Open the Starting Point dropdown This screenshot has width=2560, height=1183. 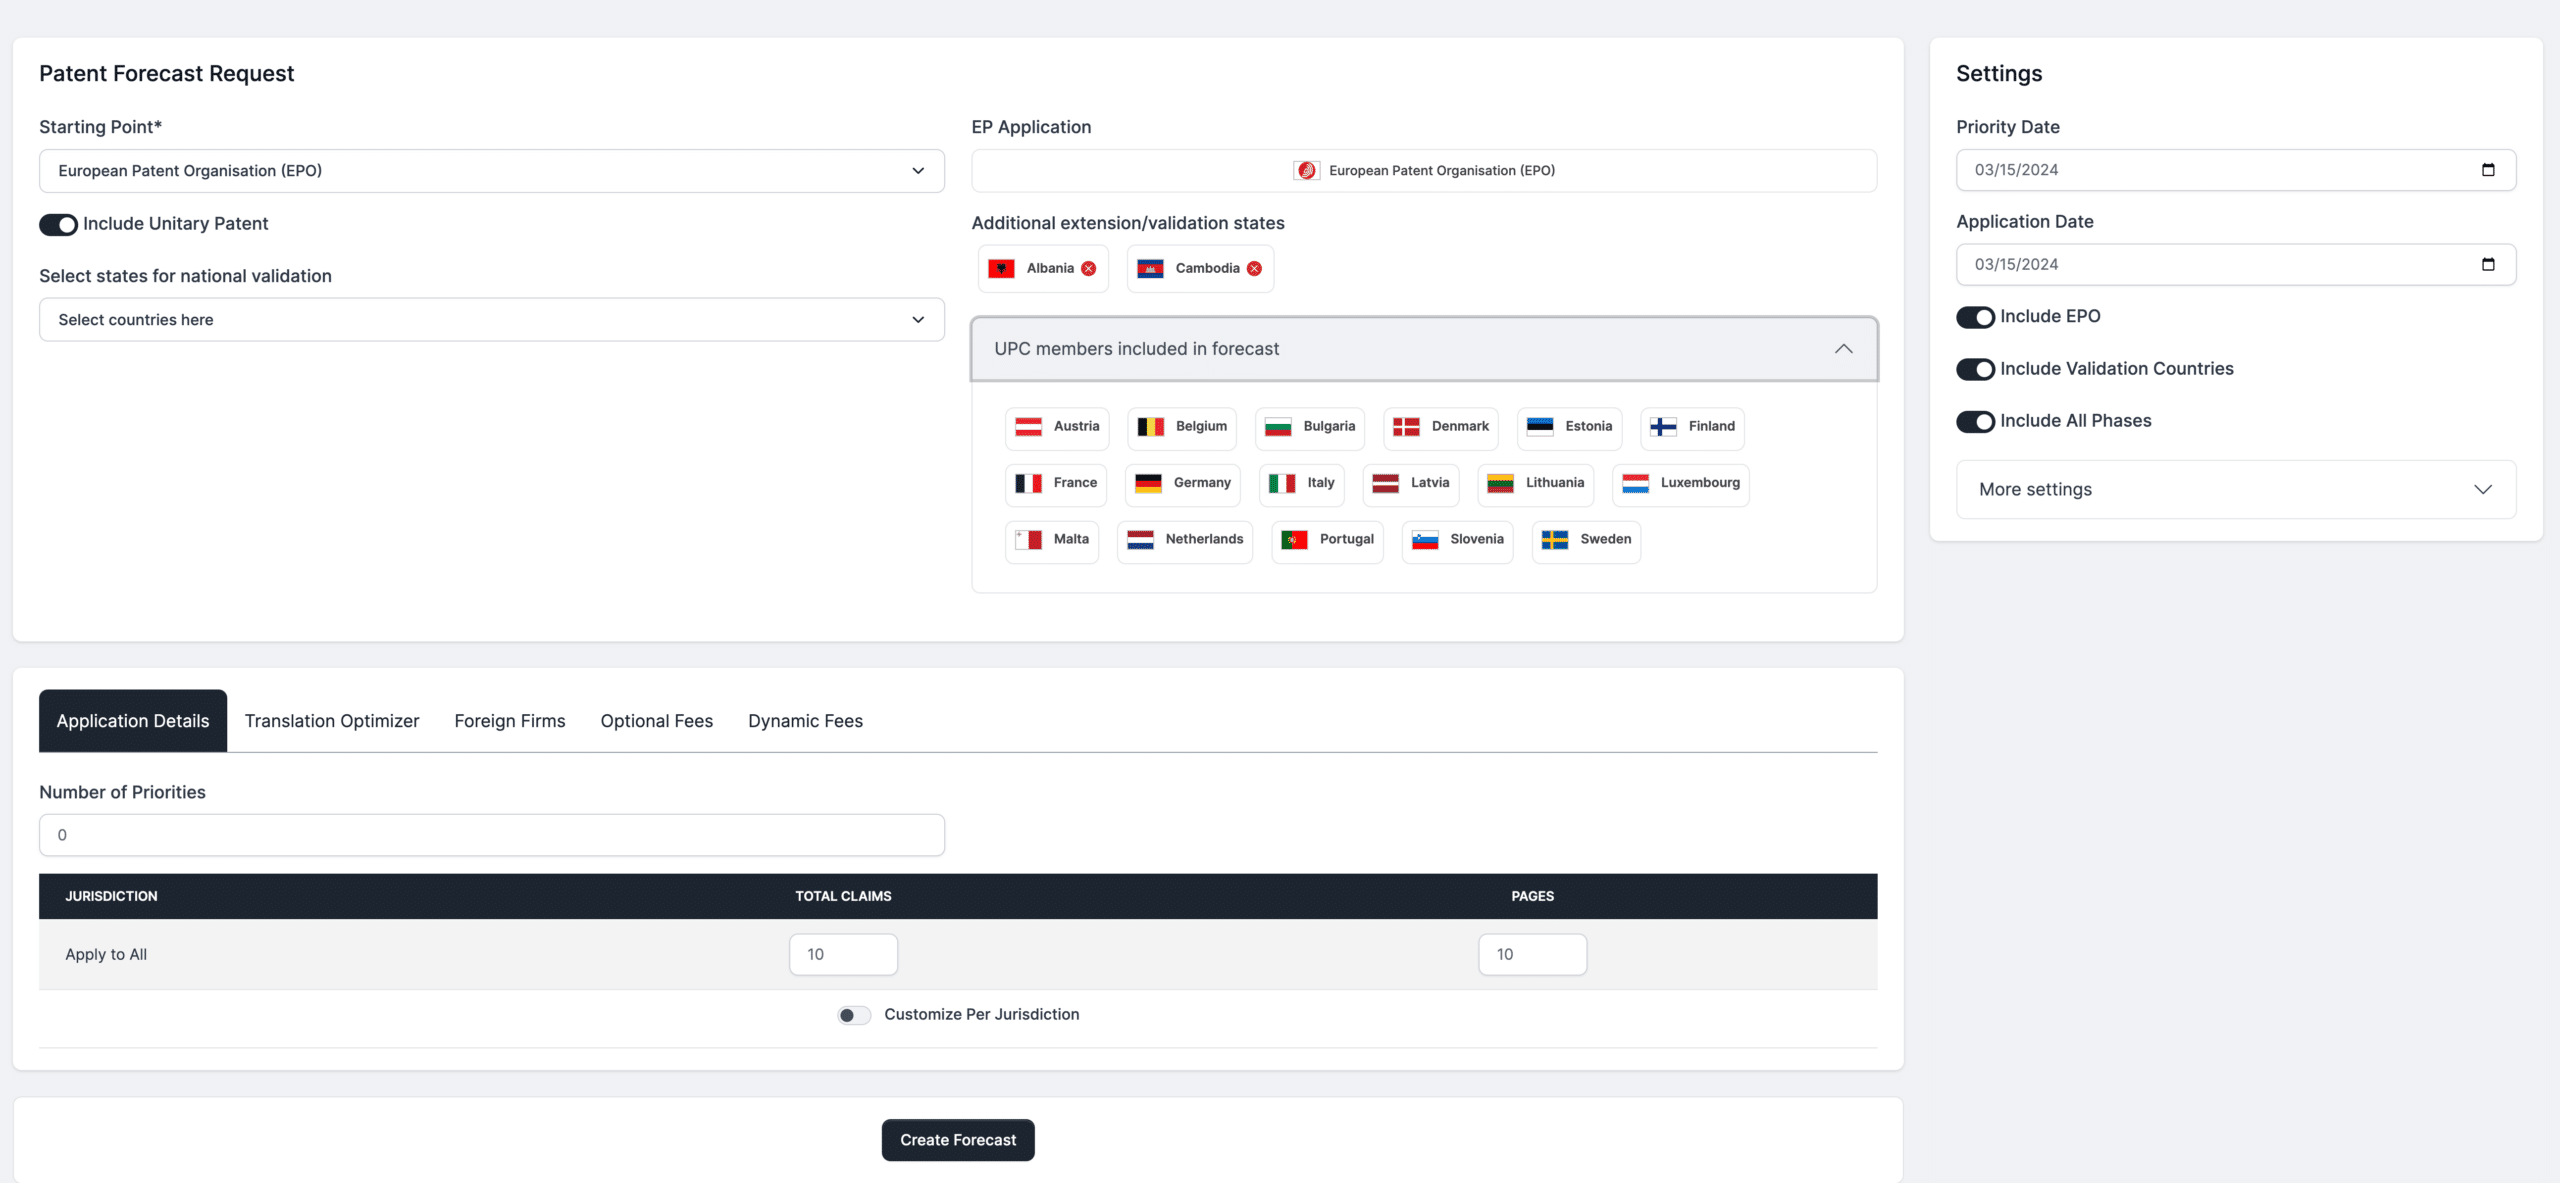click(492, 171)
